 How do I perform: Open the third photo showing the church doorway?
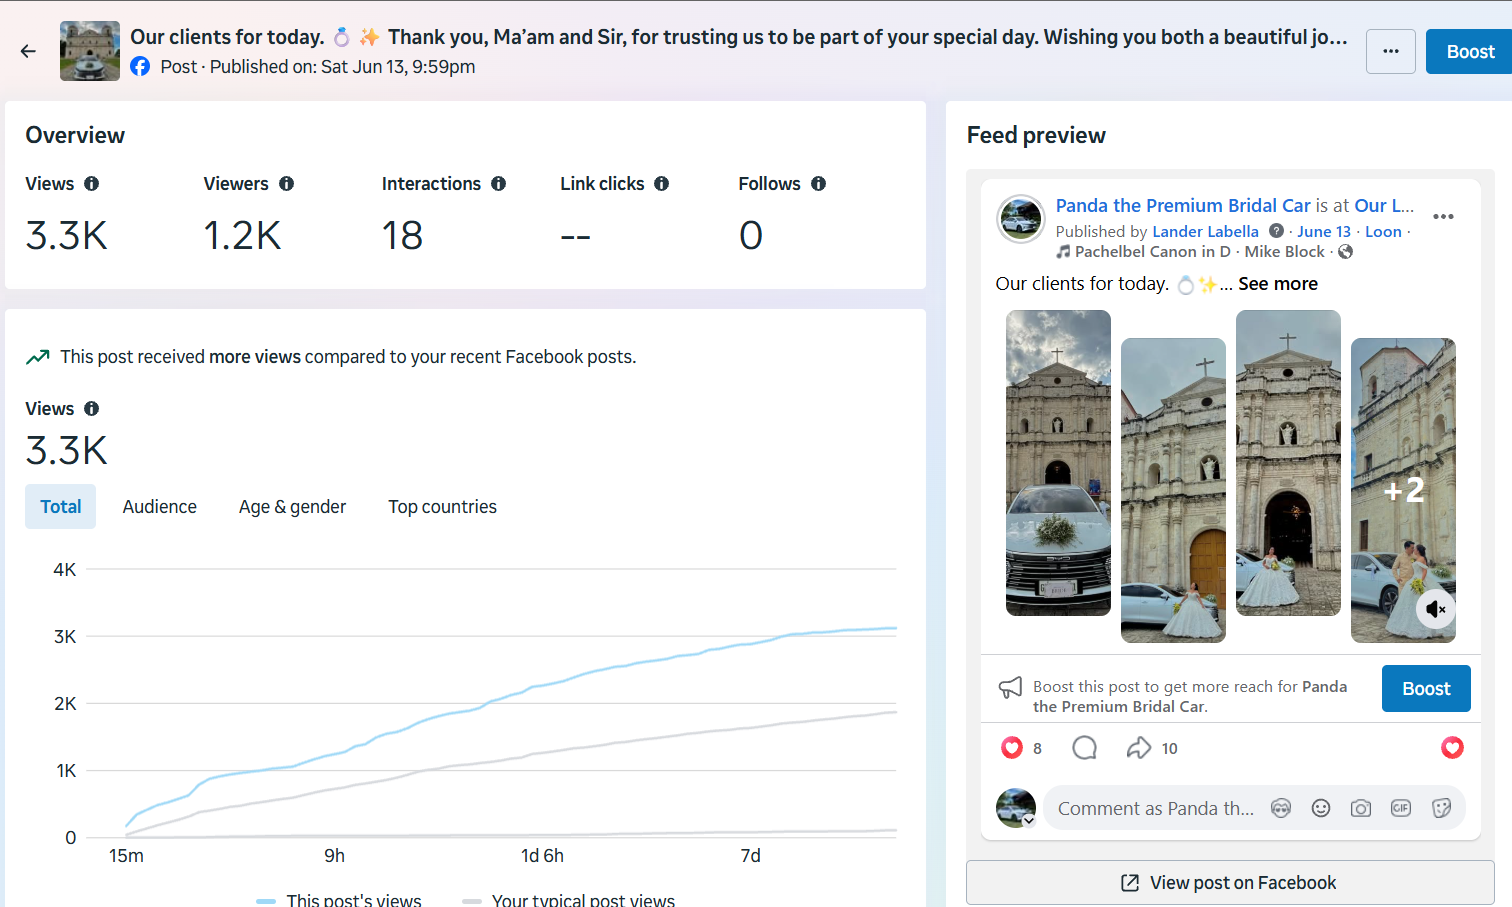coord(1288,463)
